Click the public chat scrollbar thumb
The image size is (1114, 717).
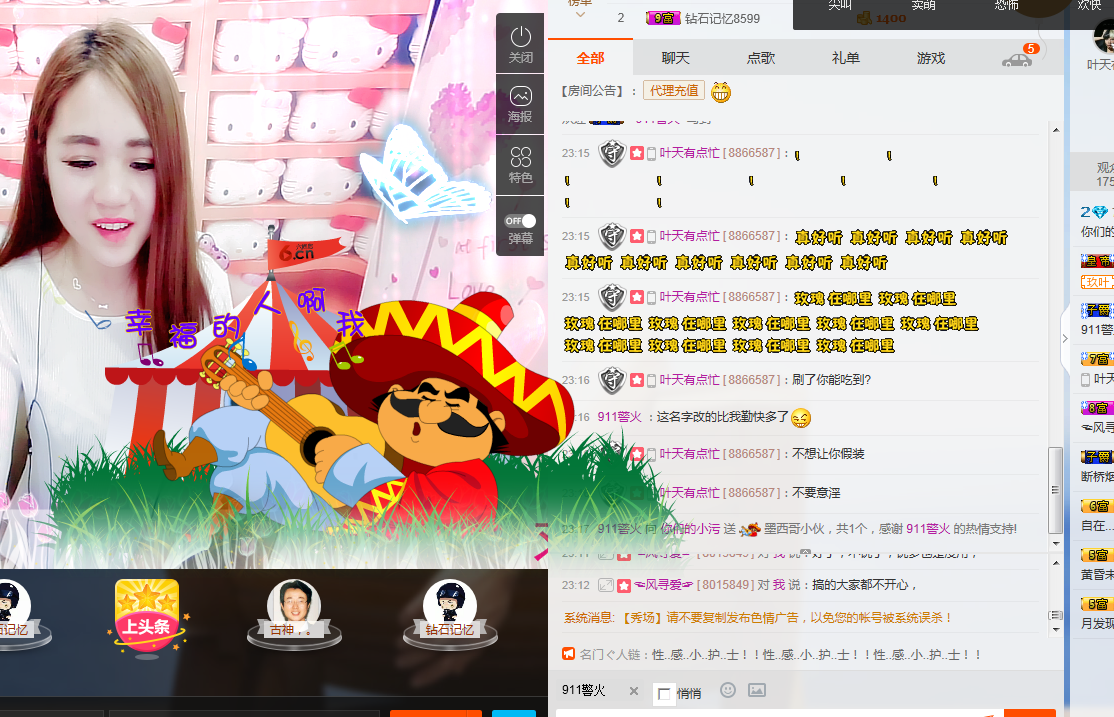click(x=1056, y=490)
